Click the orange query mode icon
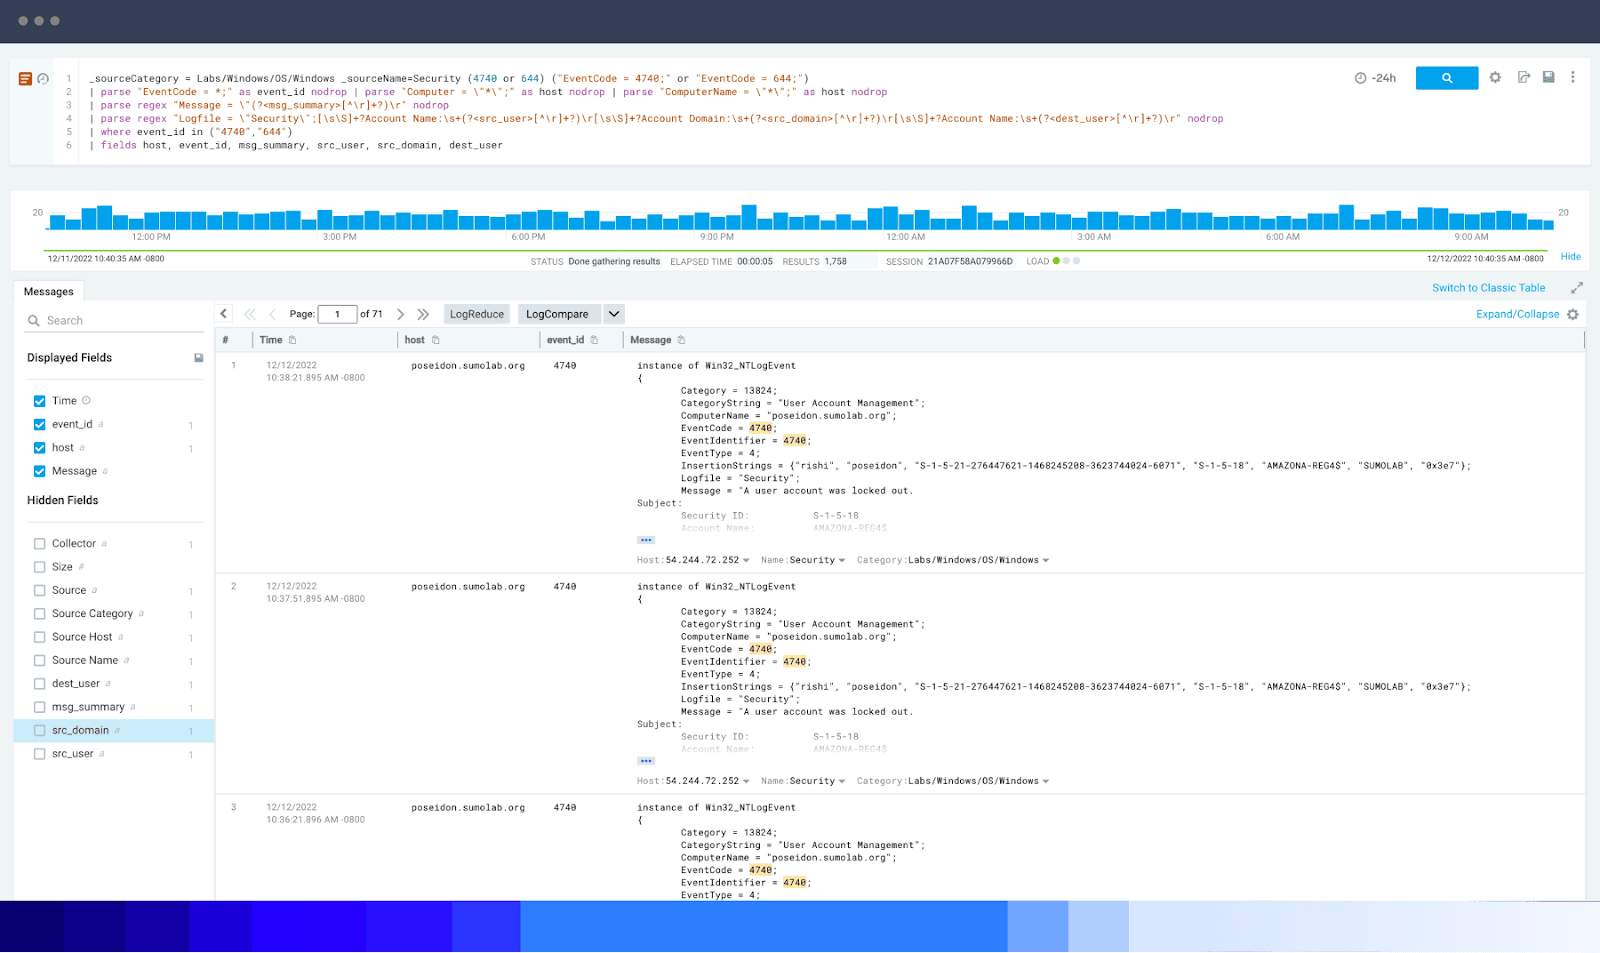This screenshot has height=953, width=1600. pyautogui.click(x=25, y=78)
